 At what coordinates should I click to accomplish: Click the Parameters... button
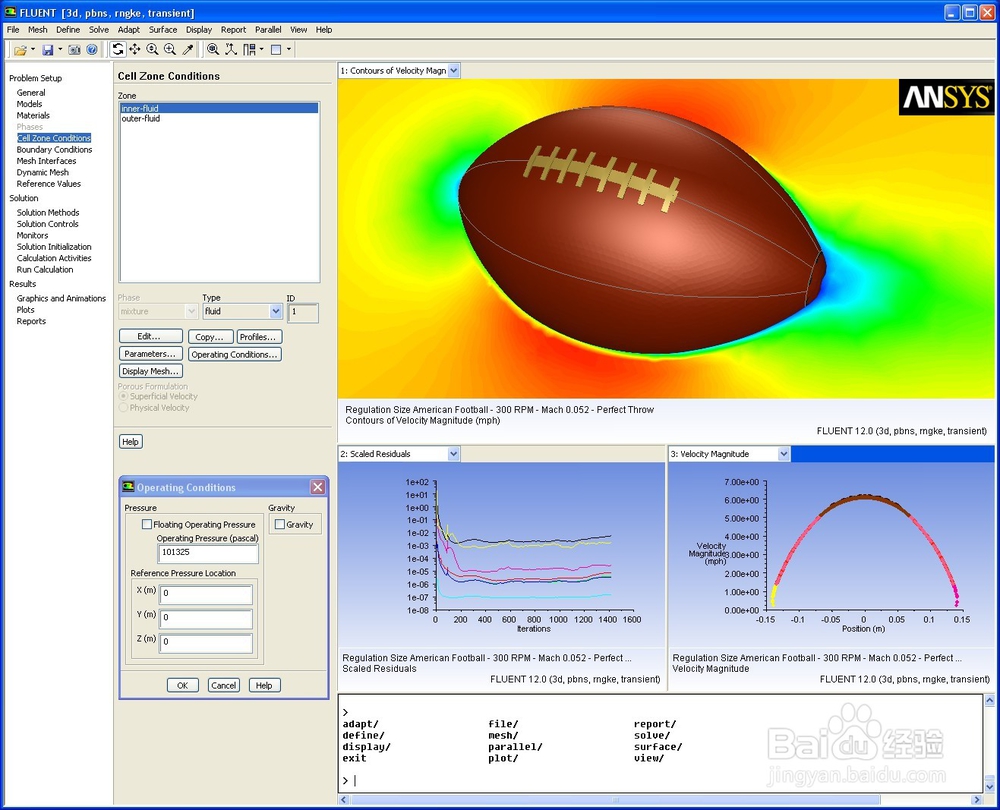tap(151, 353)
